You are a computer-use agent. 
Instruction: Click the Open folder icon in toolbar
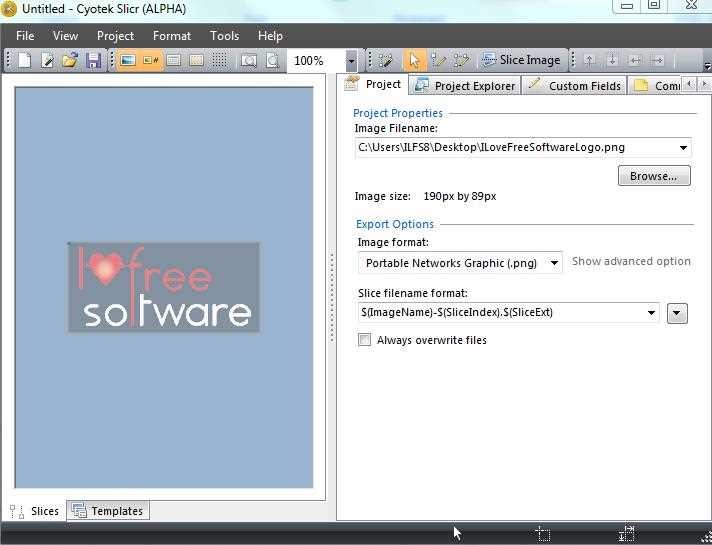(70, 61)
